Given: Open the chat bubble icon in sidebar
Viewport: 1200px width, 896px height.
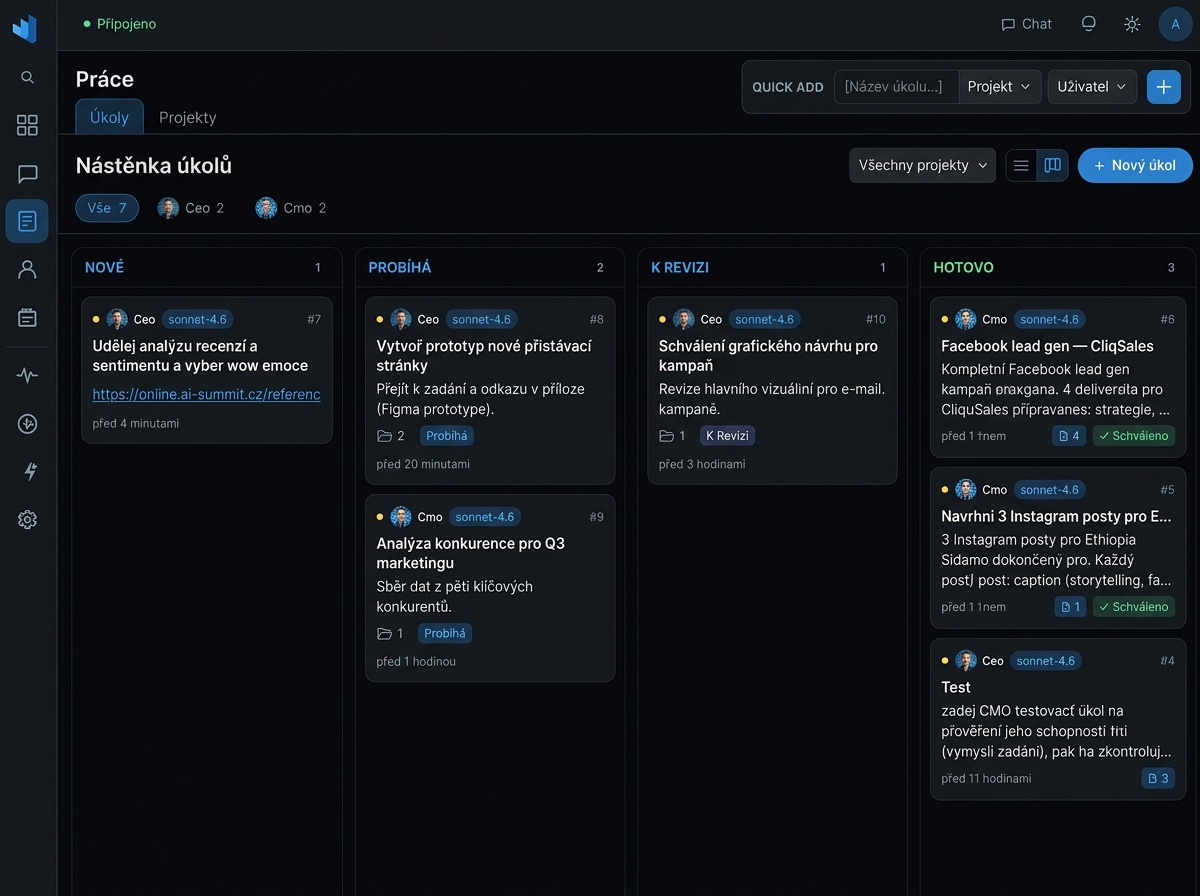Looking at the screenshot, I should tap(27, 174).
